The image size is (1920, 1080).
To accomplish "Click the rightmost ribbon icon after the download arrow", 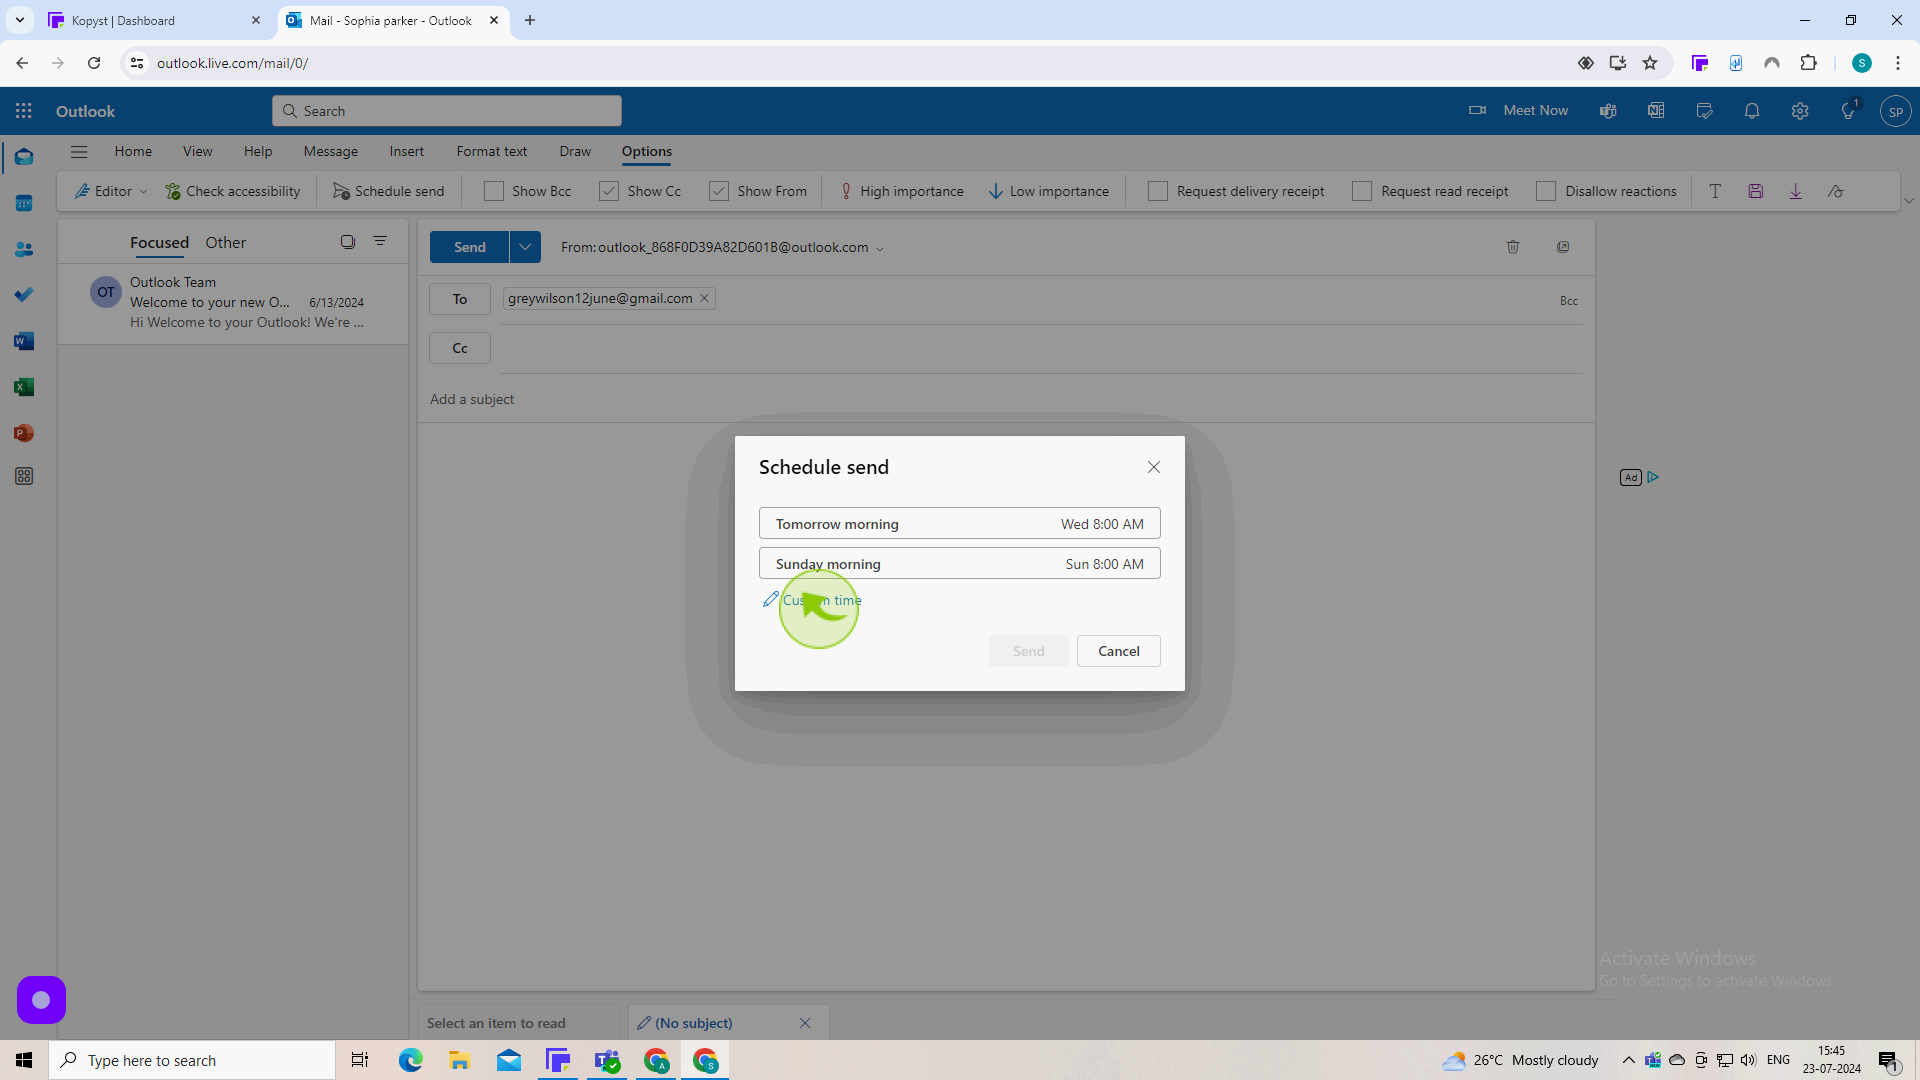I will click(x=1836, y=191).
